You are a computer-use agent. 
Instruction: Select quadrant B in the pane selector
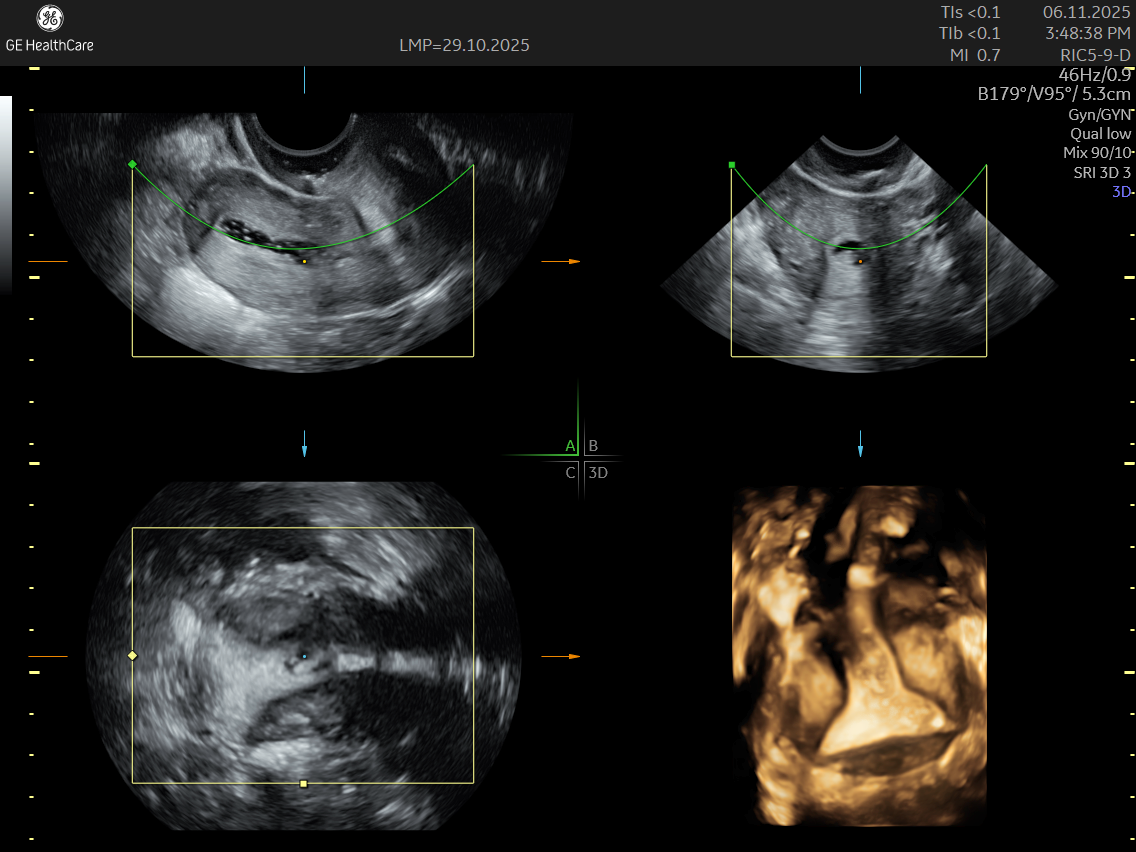click(x=593, y=446)
